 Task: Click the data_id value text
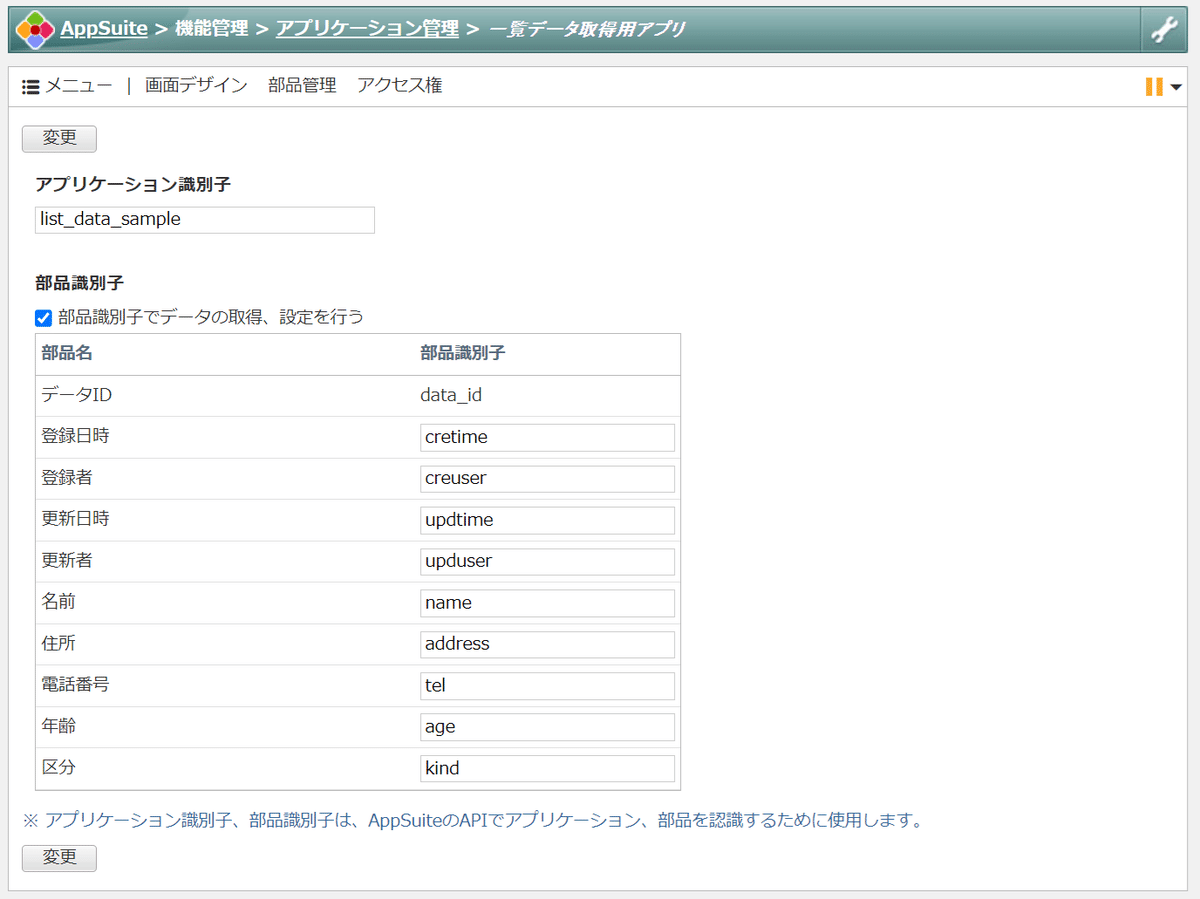point(451,395)
